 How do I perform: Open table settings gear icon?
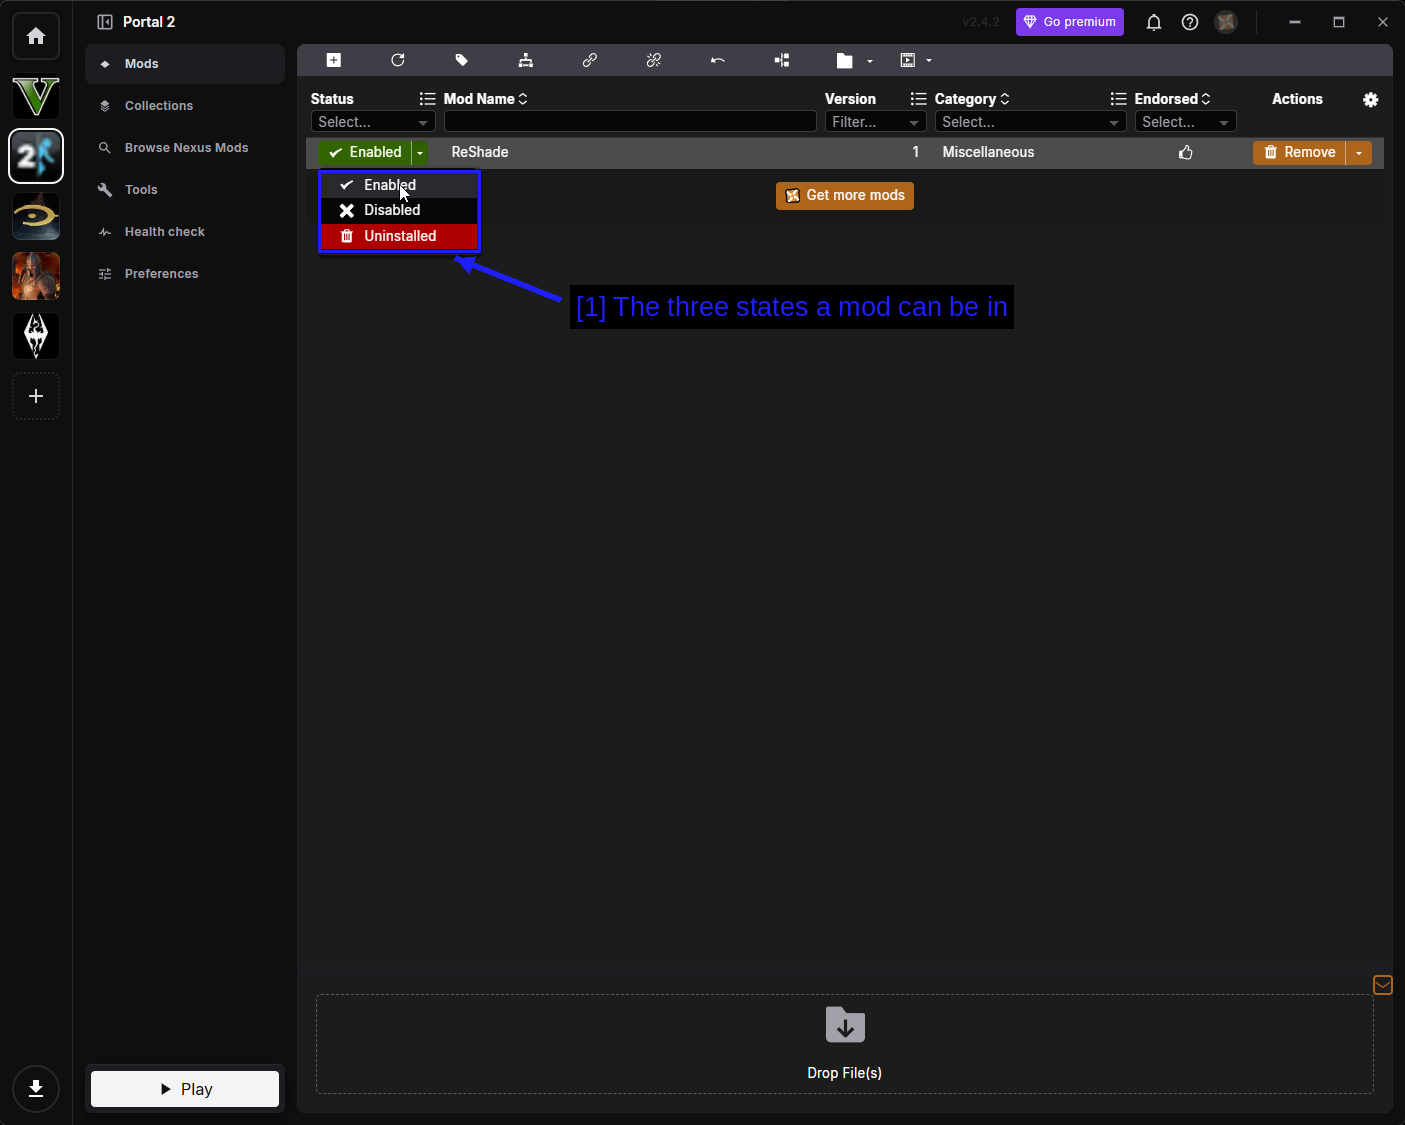[x=1371, y=100]
